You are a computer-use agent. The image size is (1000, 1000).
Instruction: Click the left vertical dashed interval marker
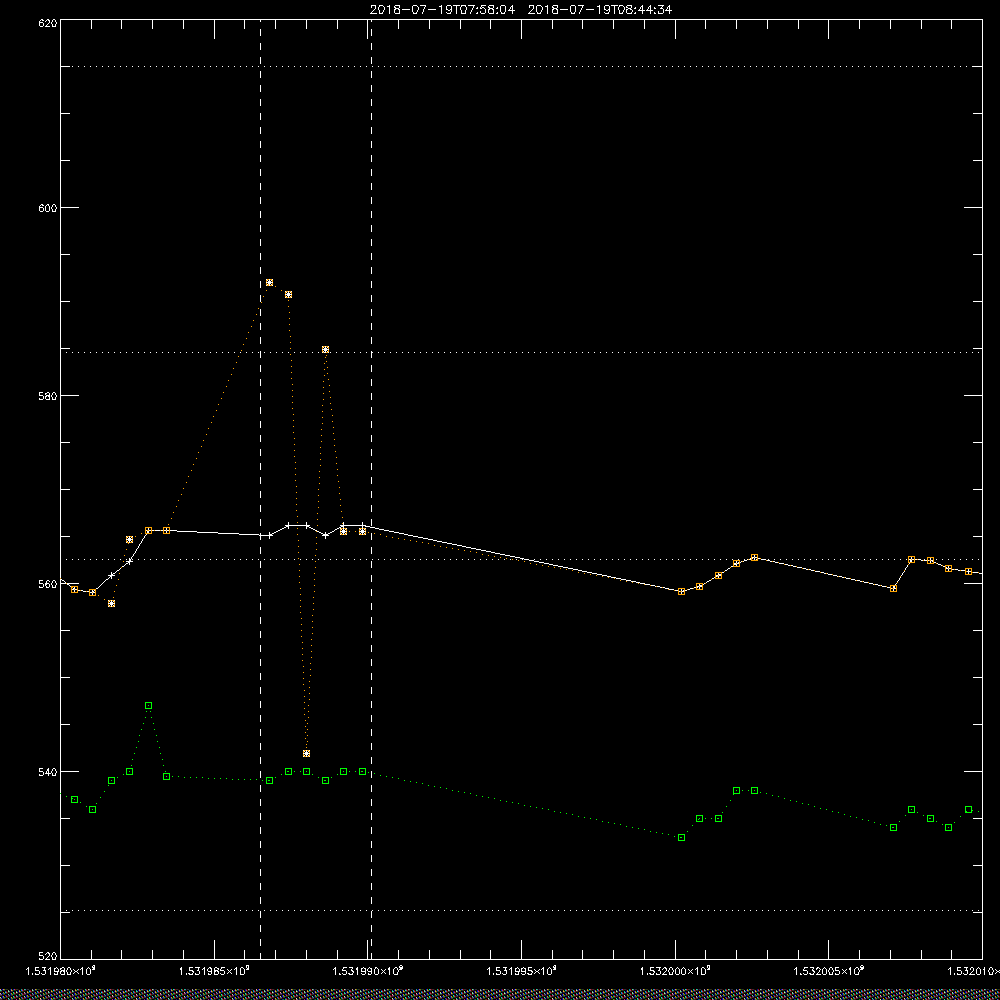[x=260, y=490]
